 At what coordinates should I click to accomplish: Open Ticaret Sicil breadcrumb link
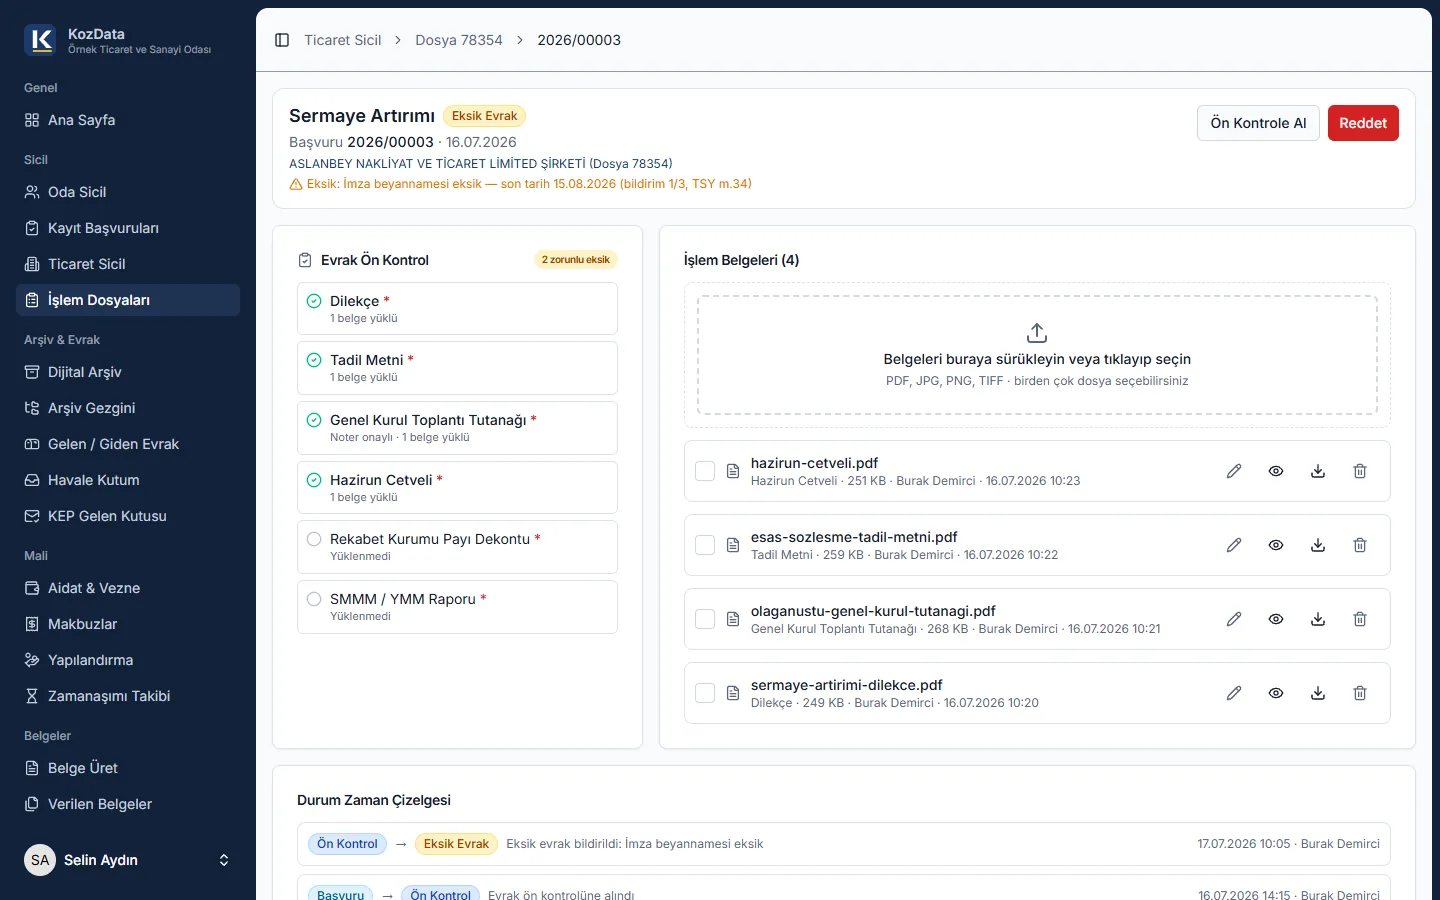click(343, 40)
